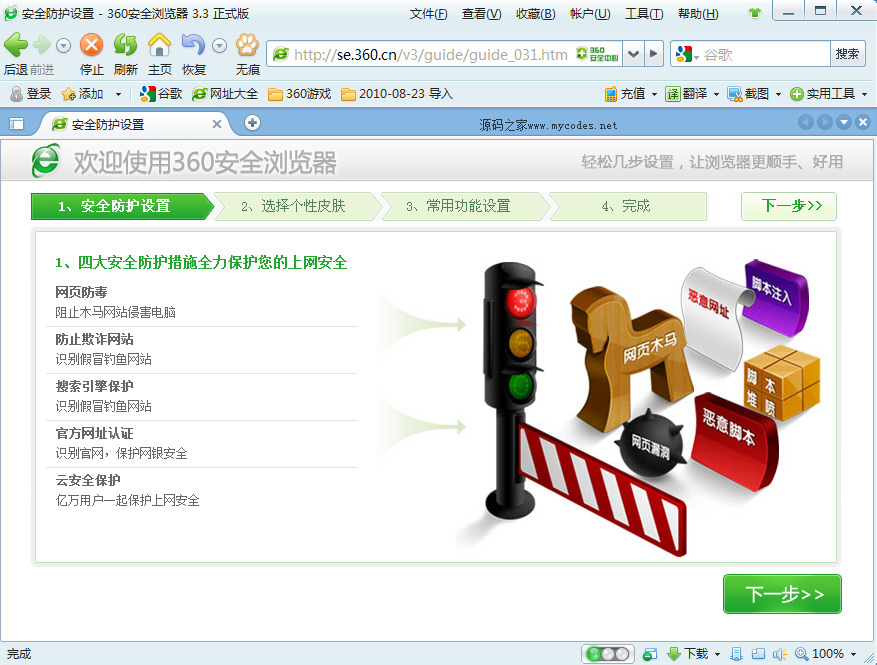
Task: Click the tab bar close X button
Action: click(x=863, y=122)
